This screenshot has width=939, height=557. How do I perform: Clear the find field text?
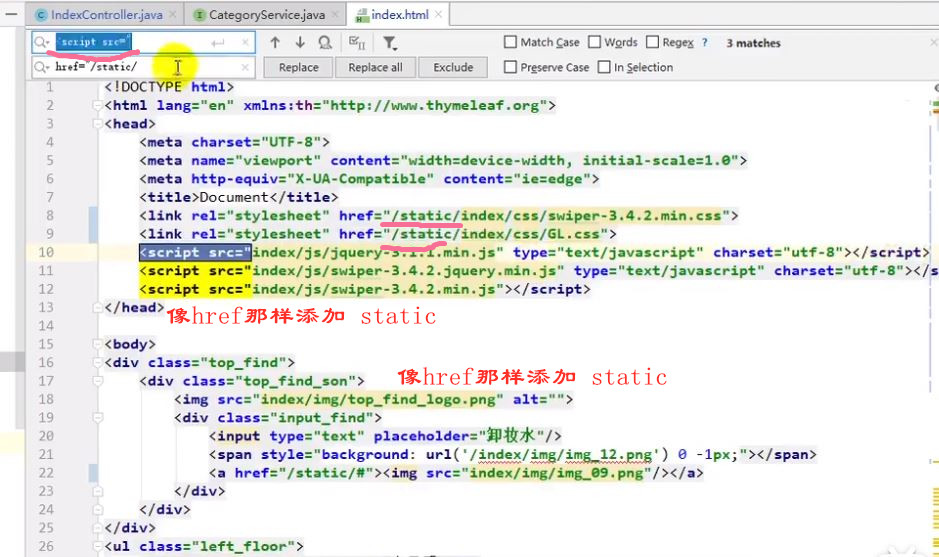pos(245,43)
